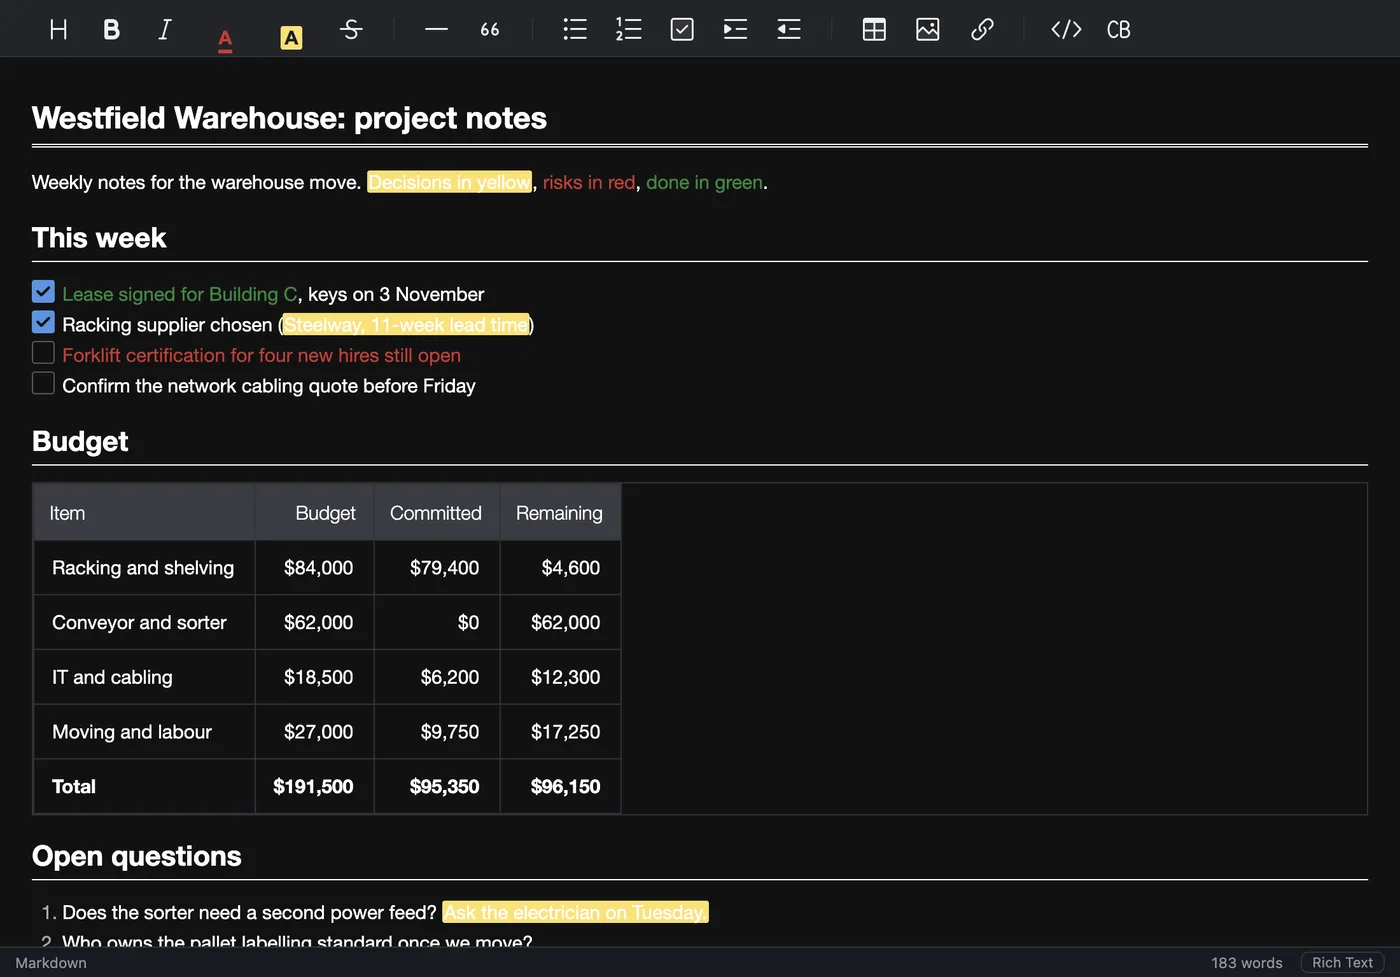Click the Westfield Warehouse: project notes title
1400x977 pixels.
[x=289, y=118]
